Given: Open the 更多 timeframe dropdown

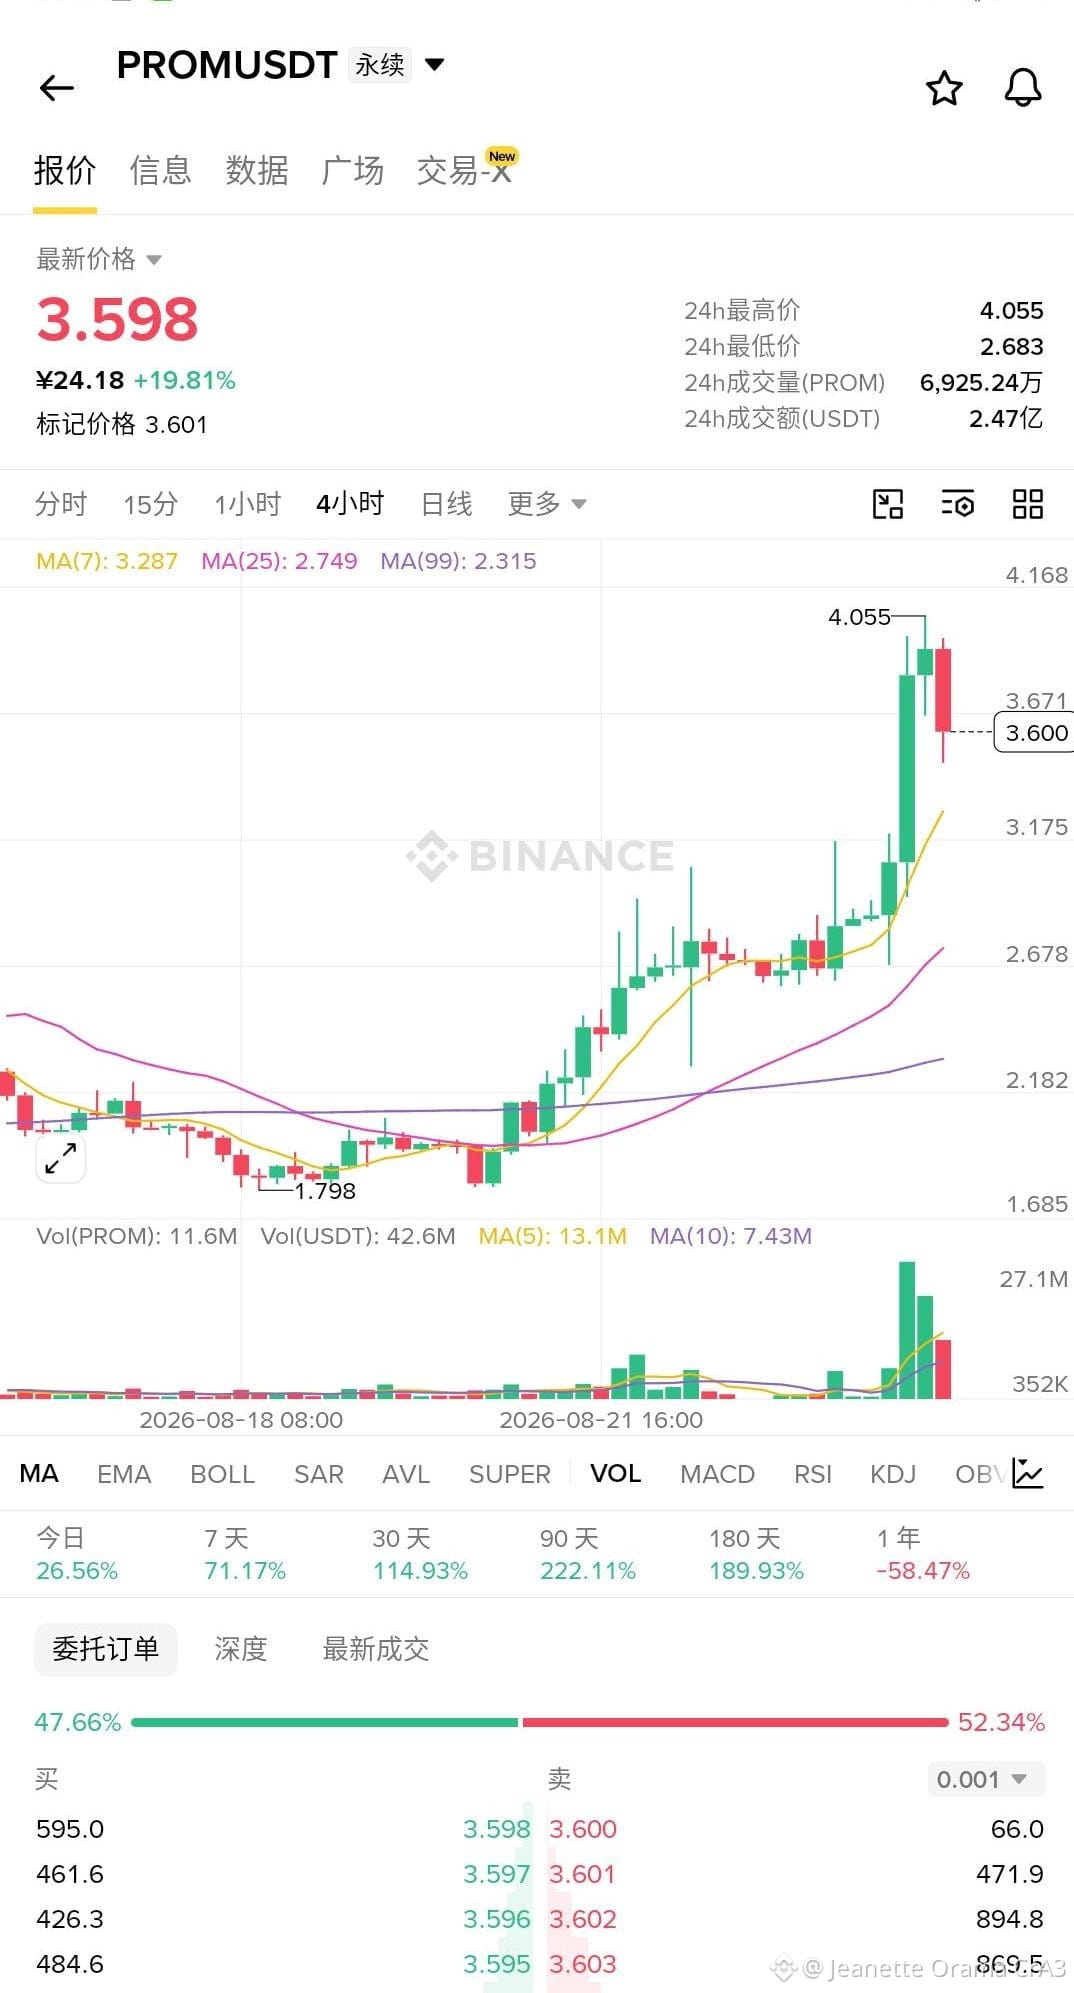Looking at the screenshot, I should [x=547, y=504].
